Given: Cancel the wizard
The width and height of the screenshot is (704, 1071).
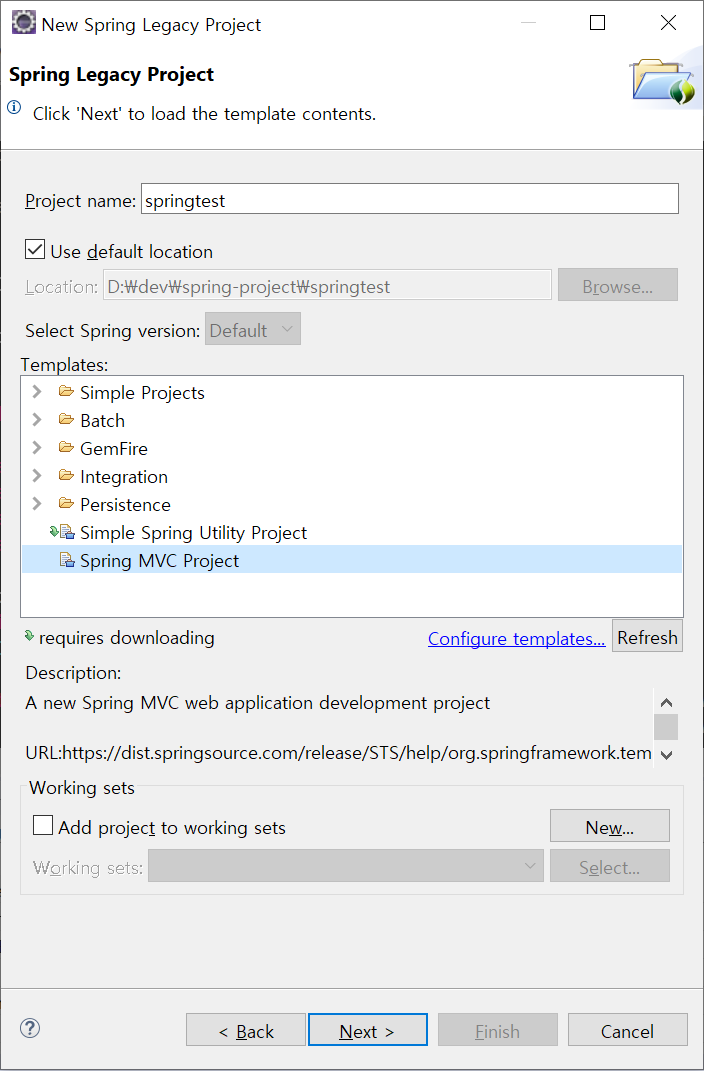Looking at the screenshot, I should point(628,1030).
